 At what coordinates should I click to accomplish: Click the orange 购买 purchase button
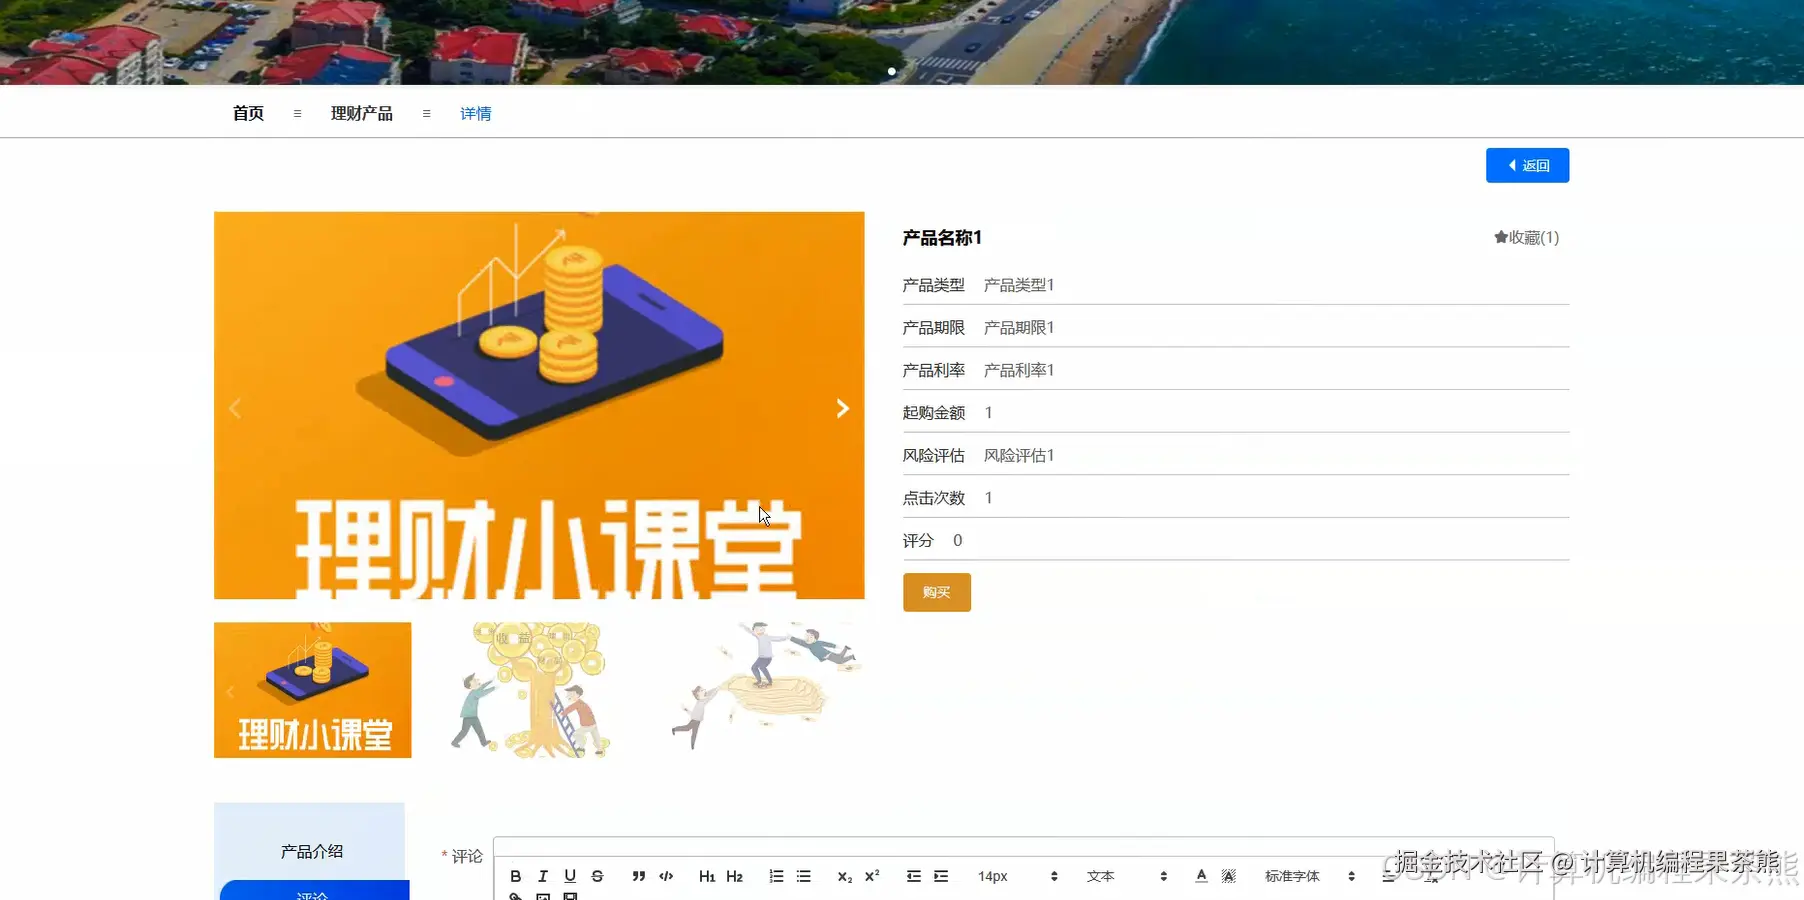936,592
